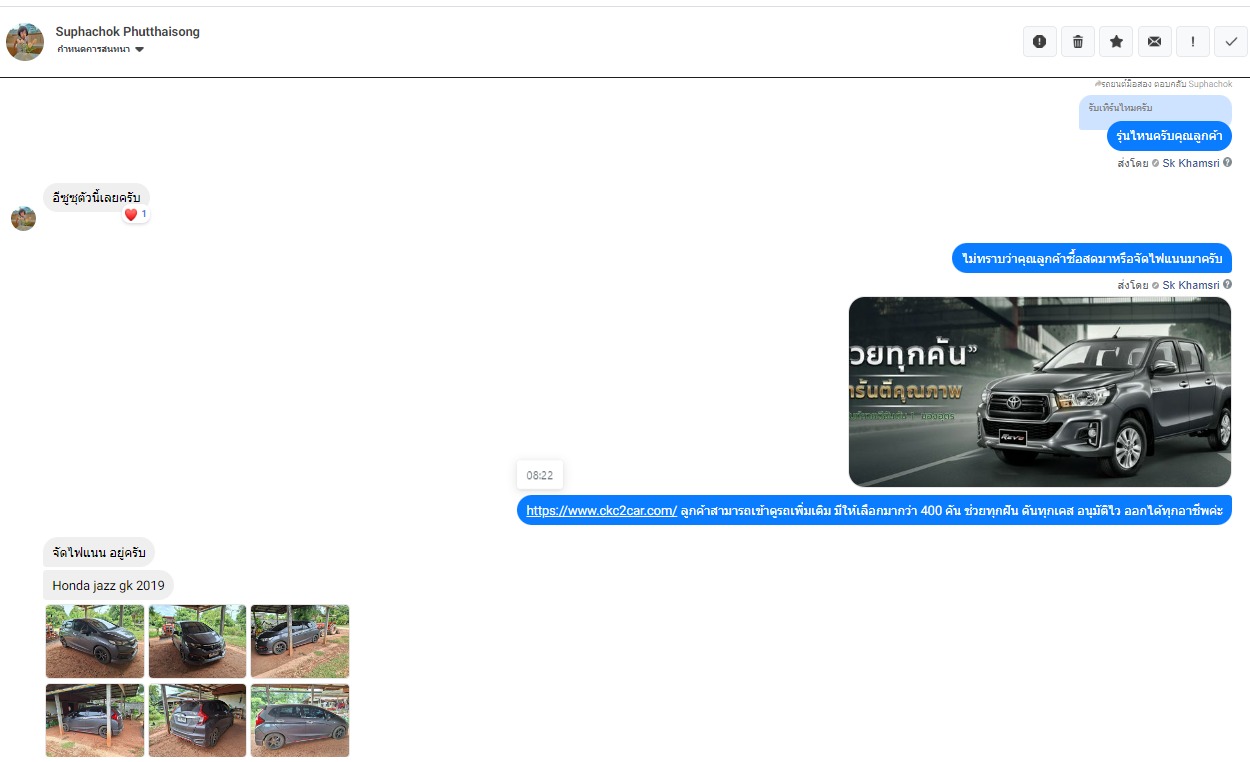Open first Honda Jazz photo thumbnail

(95, 641)
